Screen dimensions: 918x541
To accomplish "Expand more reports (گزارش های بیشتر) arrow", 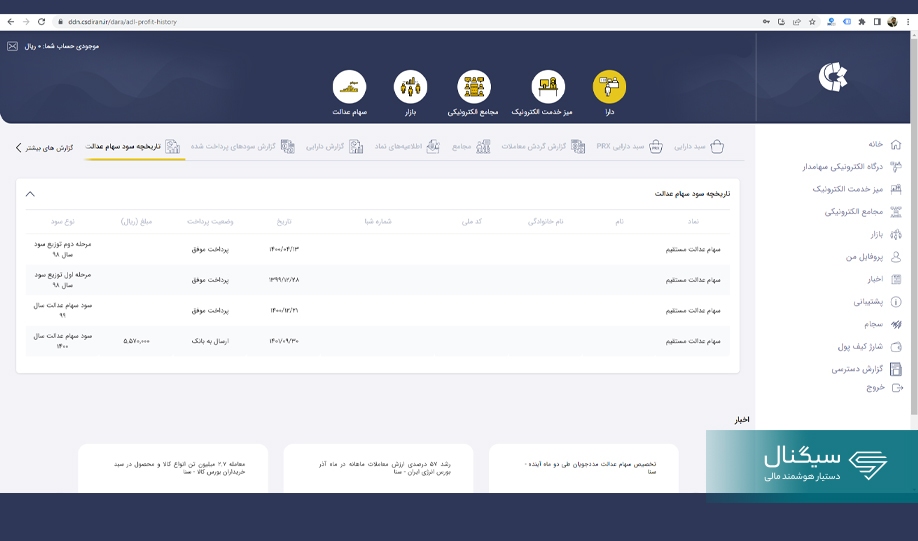I will point(18,147).
